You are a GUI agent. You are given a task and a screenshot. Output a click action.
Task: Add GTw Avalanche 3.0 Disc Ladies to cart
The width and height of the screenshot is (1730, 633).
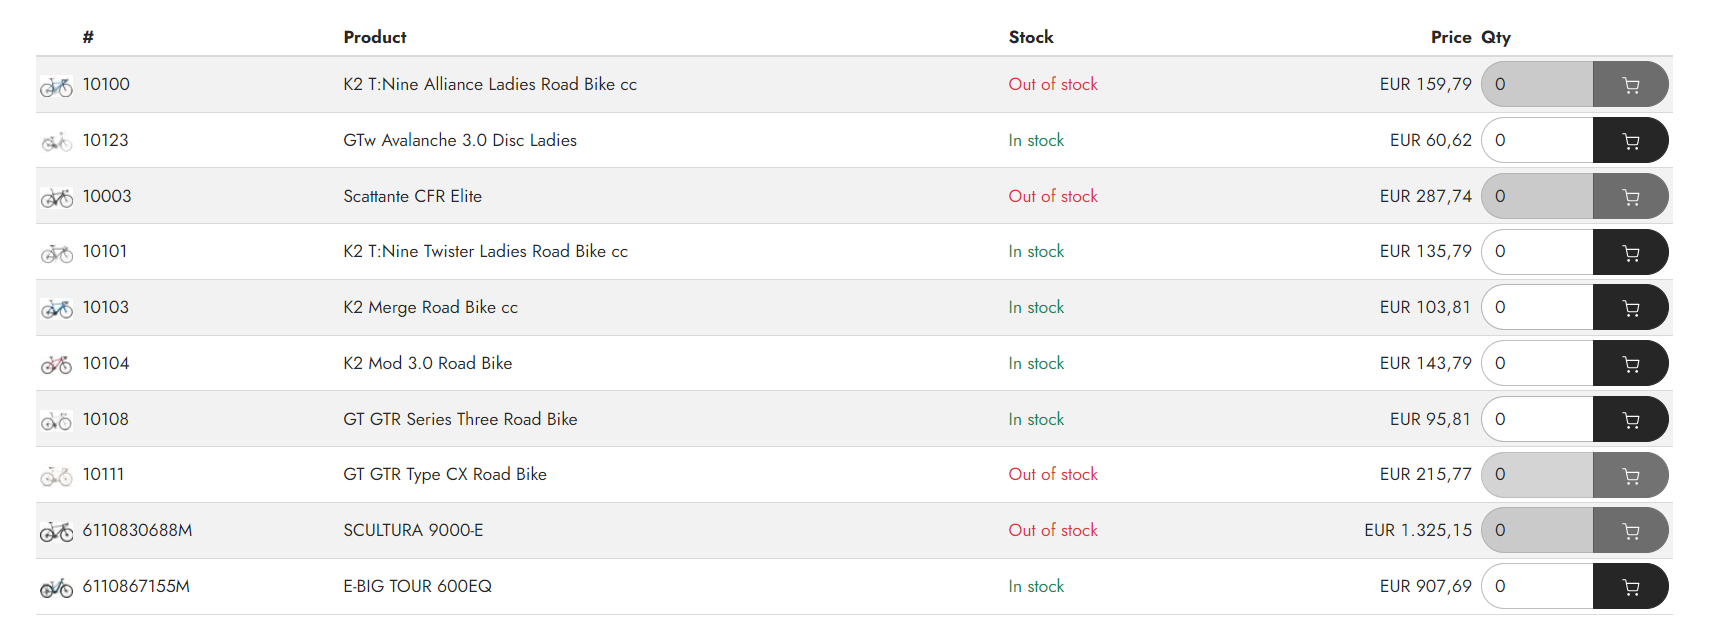[1630, 141]
